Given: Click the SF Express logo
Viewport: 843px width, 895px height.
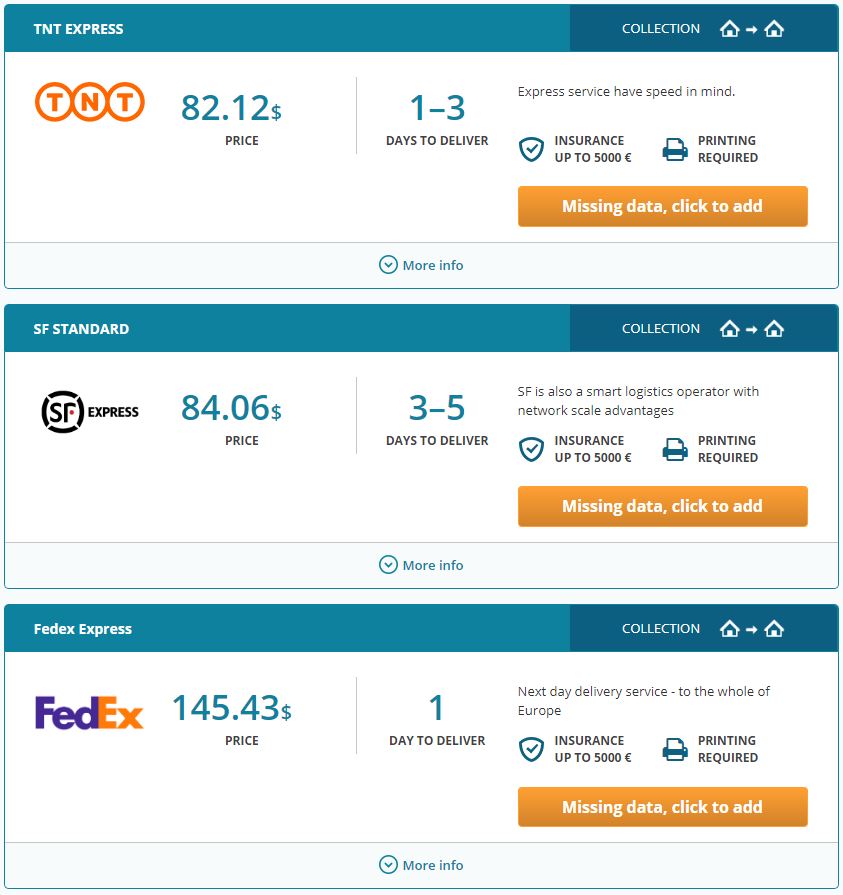Looking at the screenshot, I should pos(90,412).
